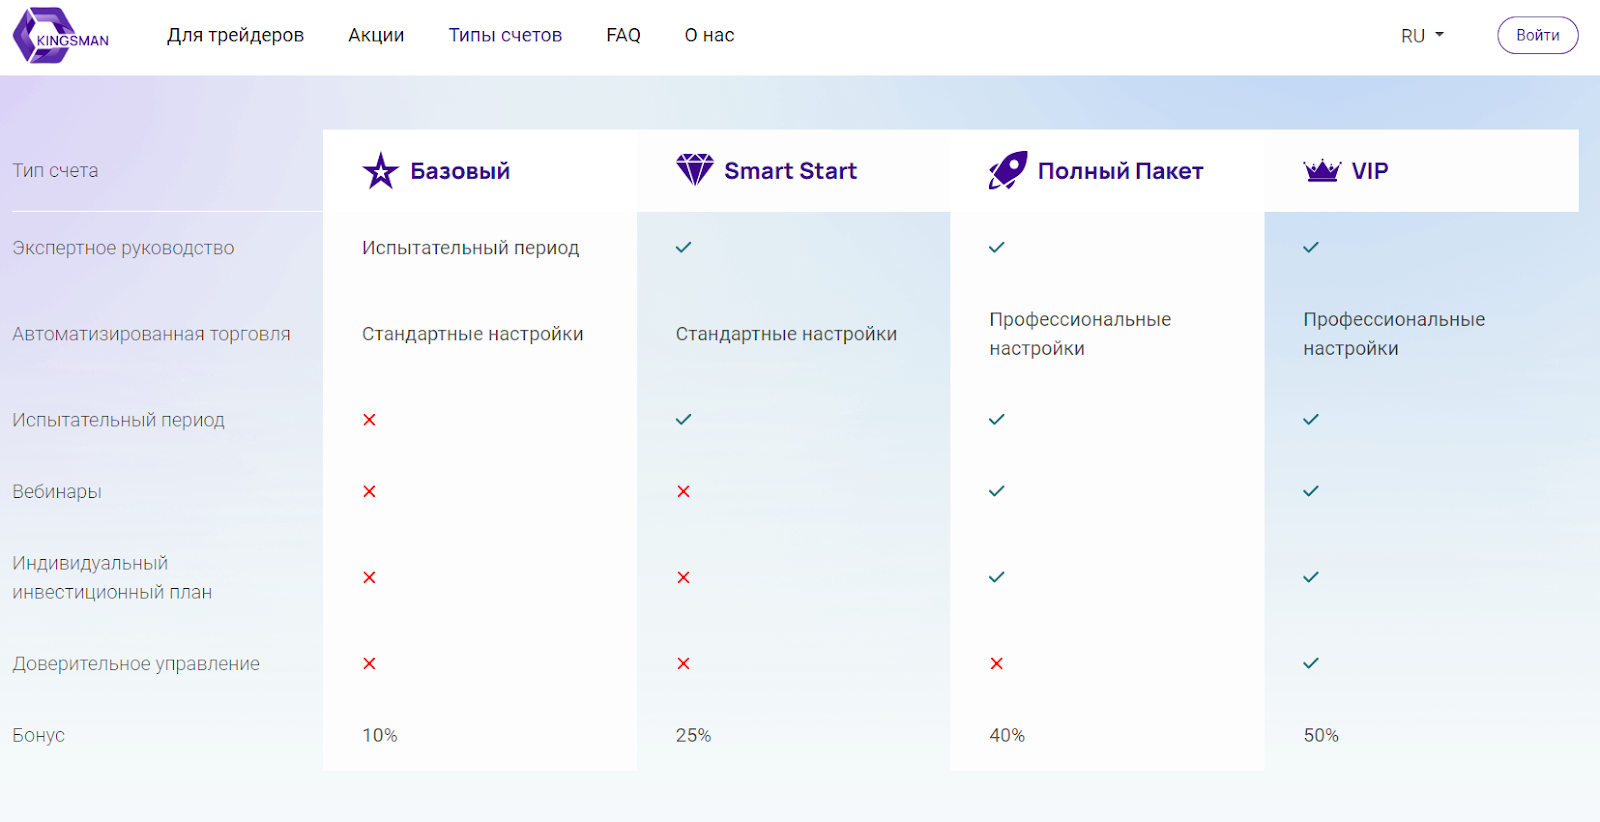
Task: Click the Автоматизированная торговля row label
Action: pyautogui.click(x=151, y=334)
